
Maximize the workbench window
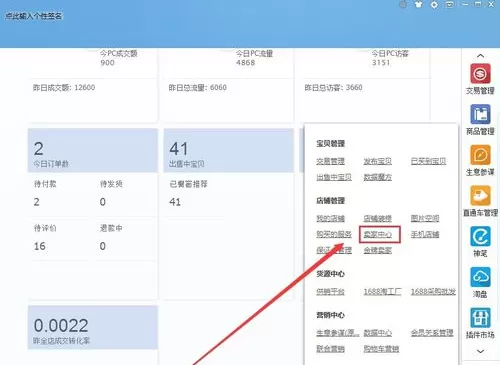coord(478,4)
